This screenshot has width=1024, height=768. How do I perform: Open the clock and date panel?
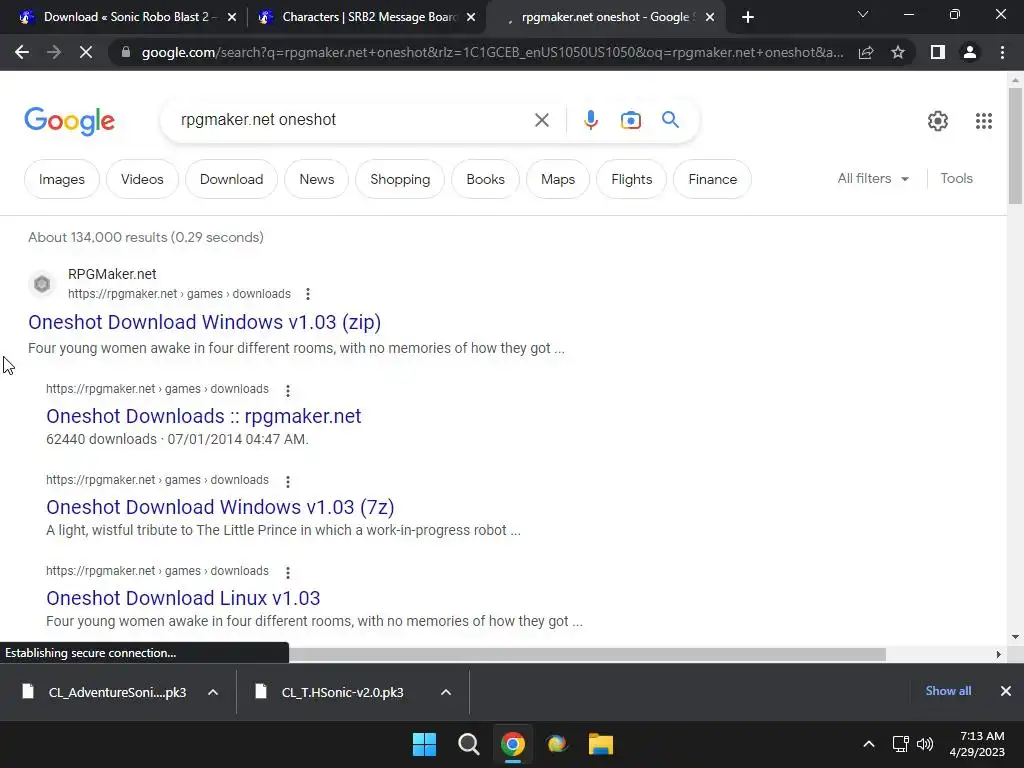(x=977, y=744)
